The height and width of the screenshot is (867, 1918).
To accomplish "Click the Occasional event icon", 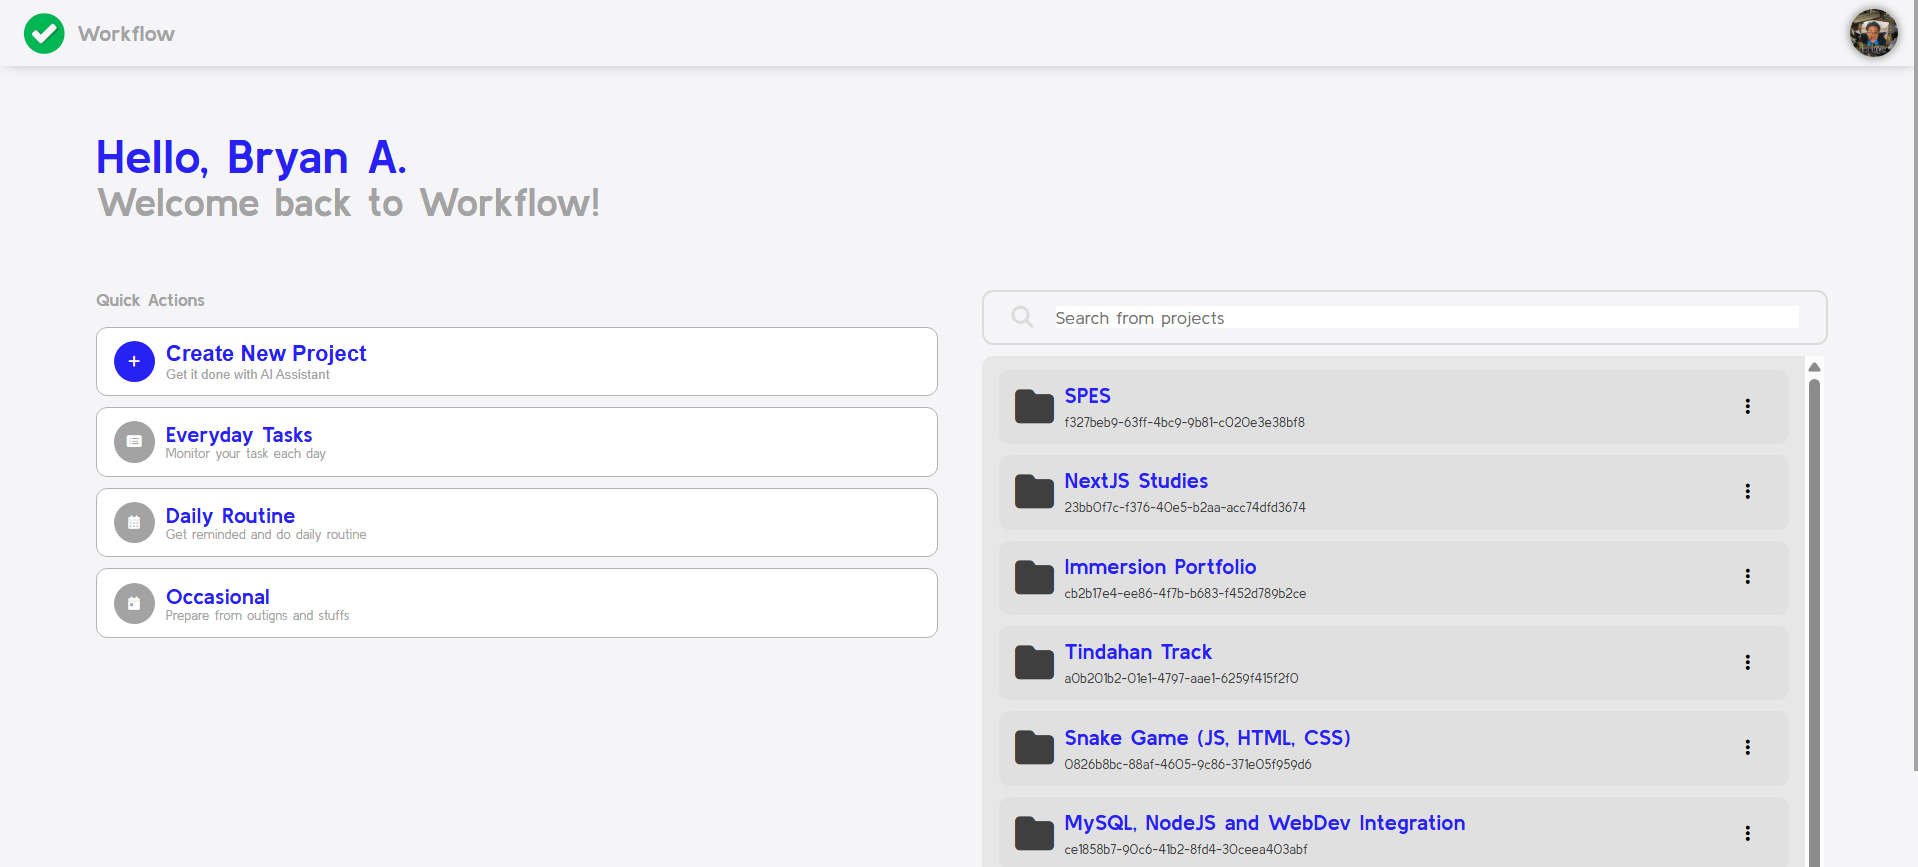I will tap(134, 604).
